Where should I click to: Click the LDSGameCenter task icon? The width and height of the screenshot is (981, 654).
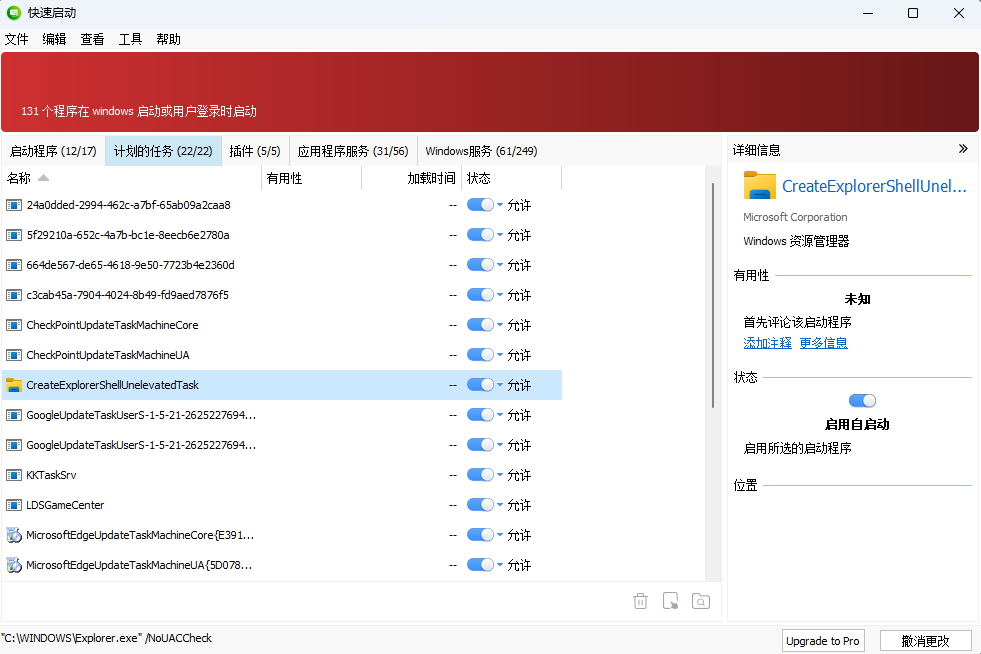[14, 505]
